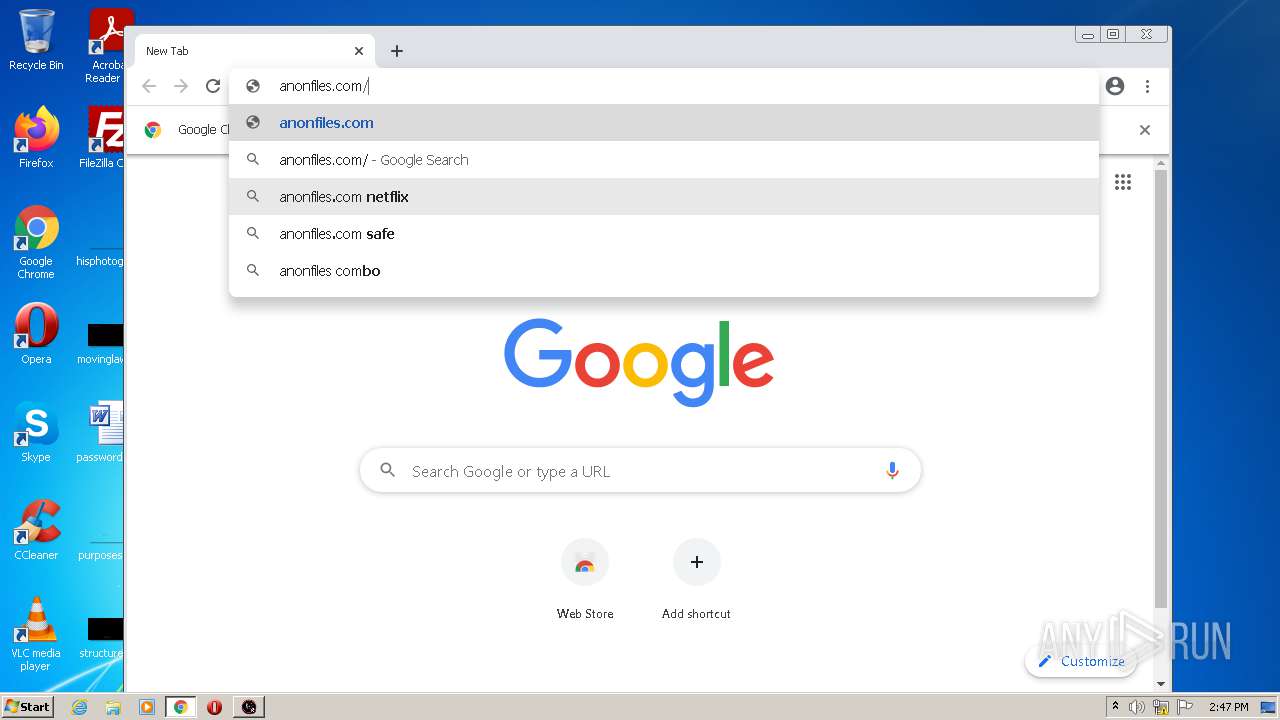Click the globe icon in address bar

[x=253, y=86]
